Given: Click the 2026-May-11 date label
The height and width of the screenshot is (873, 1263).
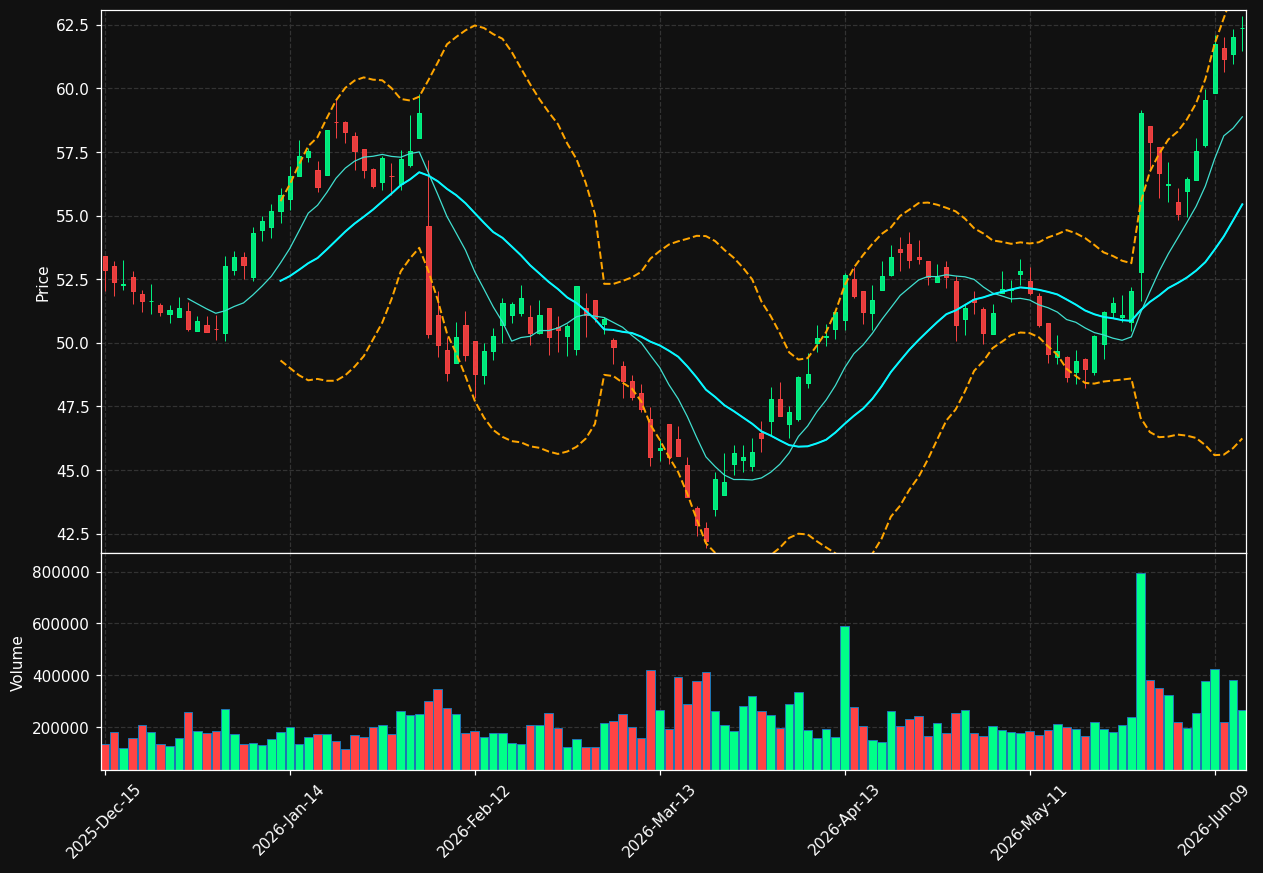Looking at the screenshot, I should 1030,822.
